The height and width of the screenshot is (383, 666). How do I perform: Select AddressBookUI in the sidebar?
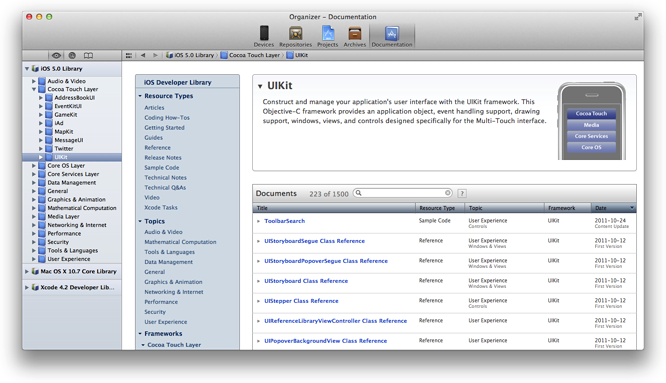pyautogui.click(x=75, y=98)
